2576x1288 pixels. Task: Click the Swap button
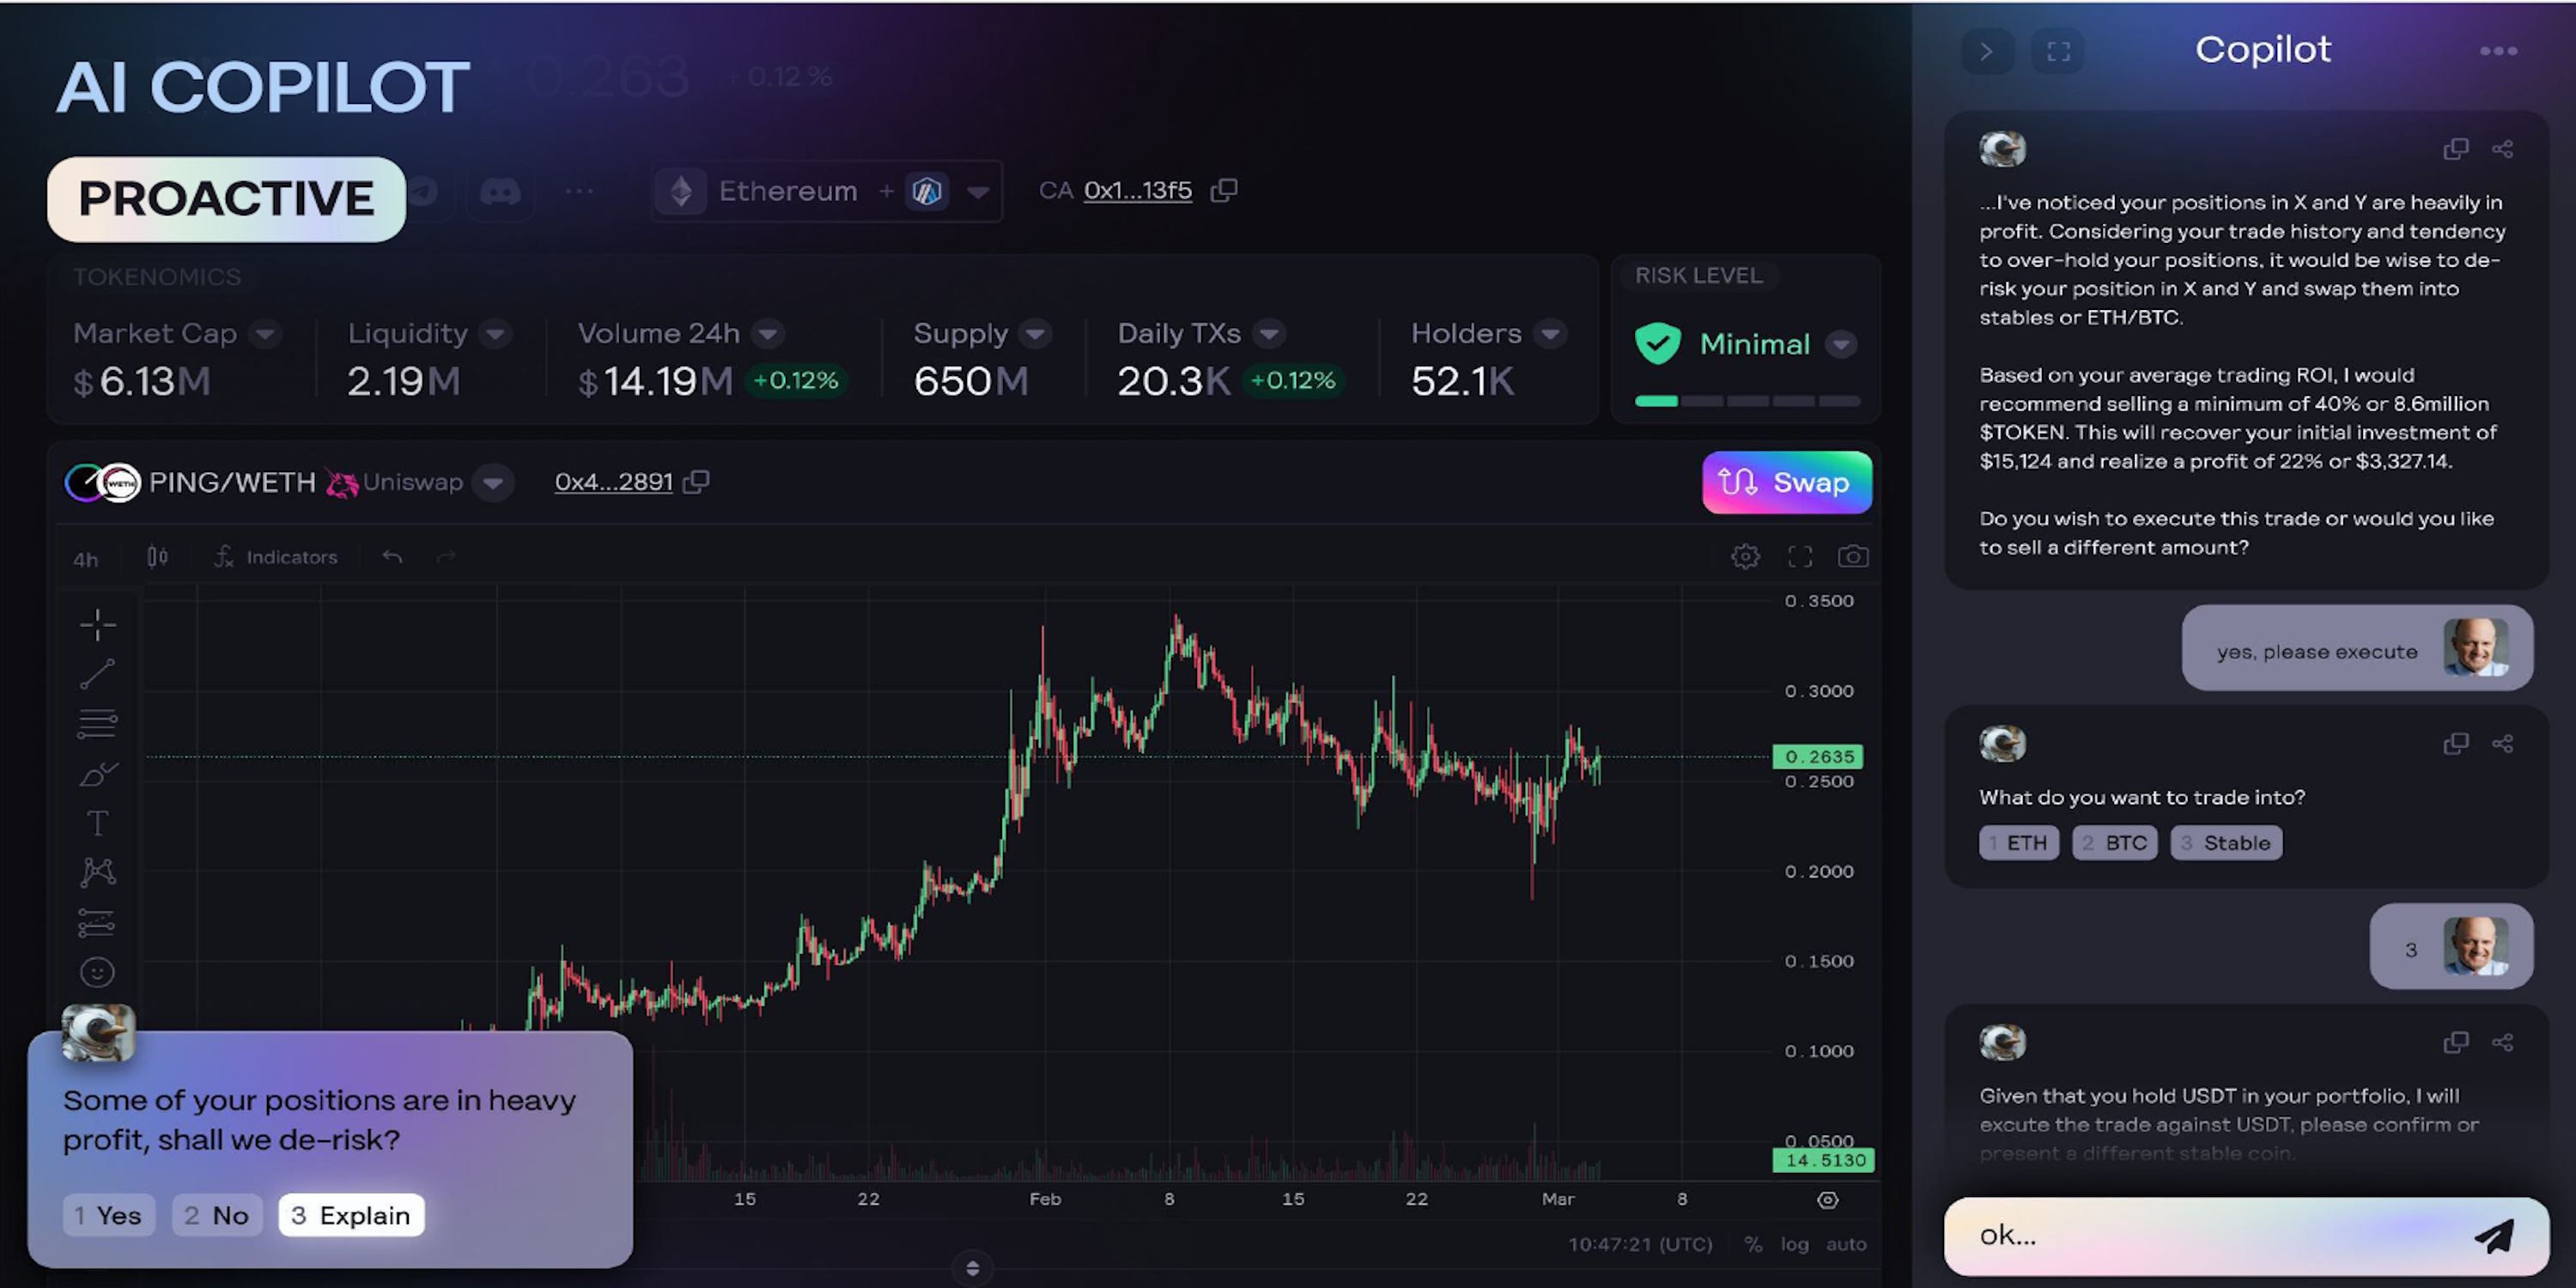click(x=1786, y=482)
